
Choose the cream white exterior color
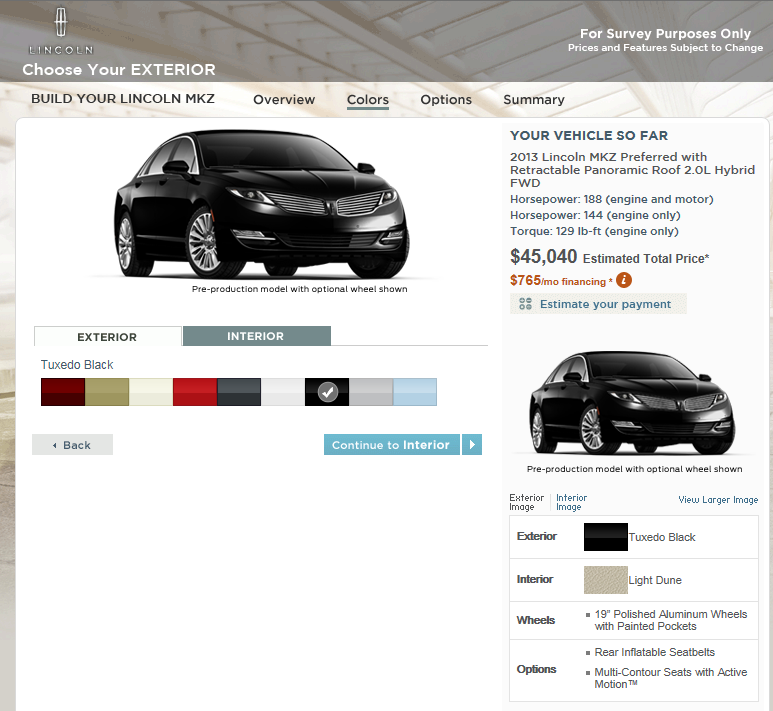151,392
